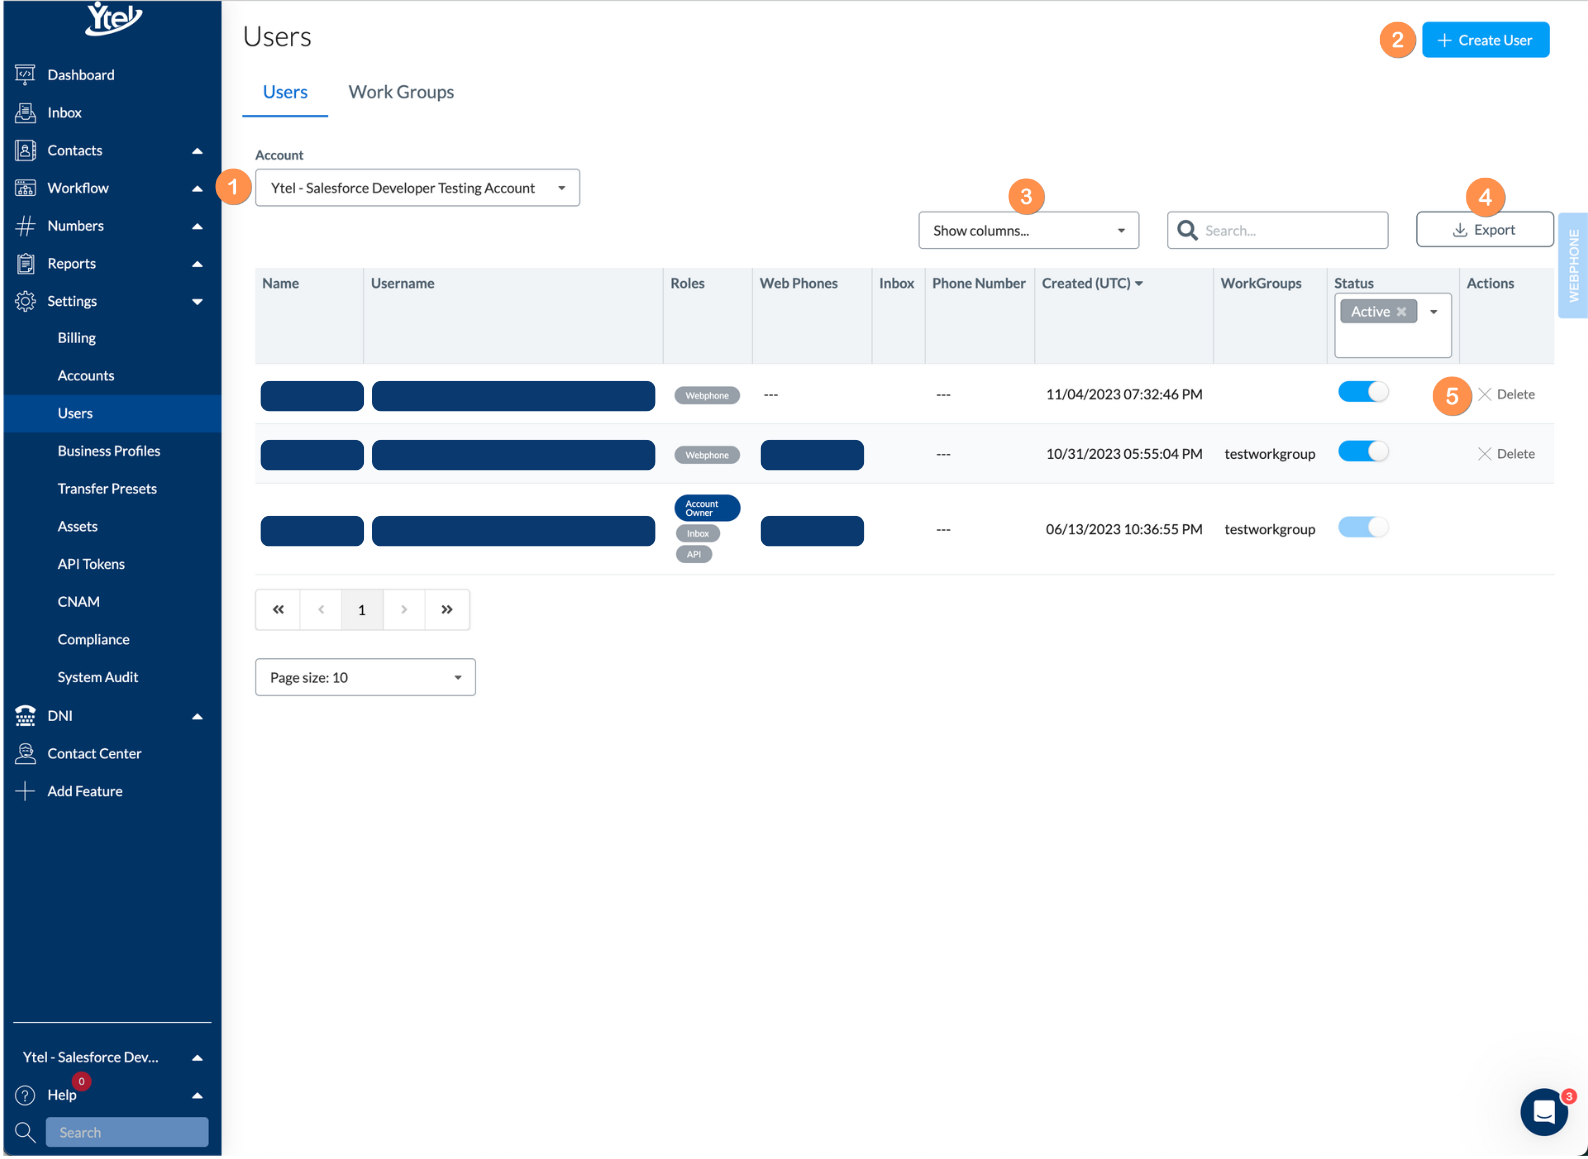The width and height of the screenshot is (1588, 1159).
Task: Click the Inbox icon in the sidebar
Action: click(25, 112)
